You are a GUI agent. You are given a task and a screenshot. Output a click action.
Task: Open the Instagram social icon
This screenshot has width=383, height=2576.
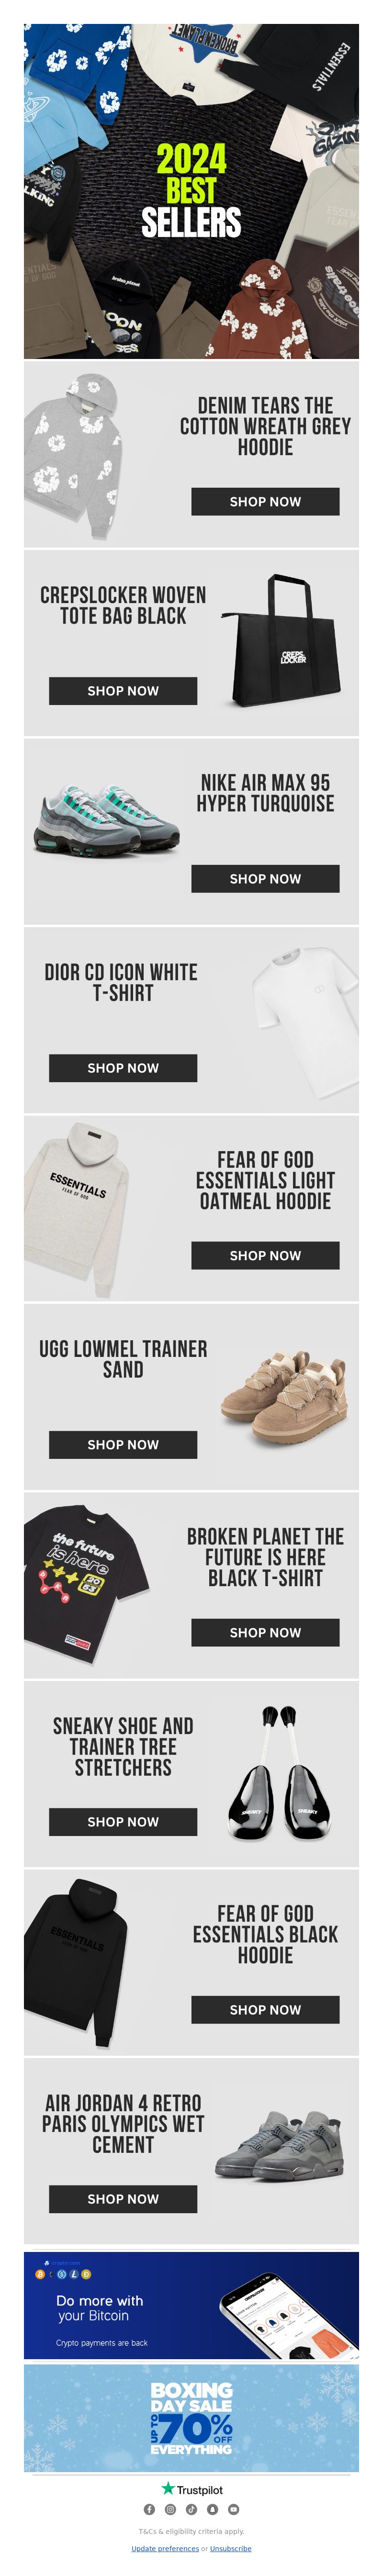click(x=170, y=2509)
